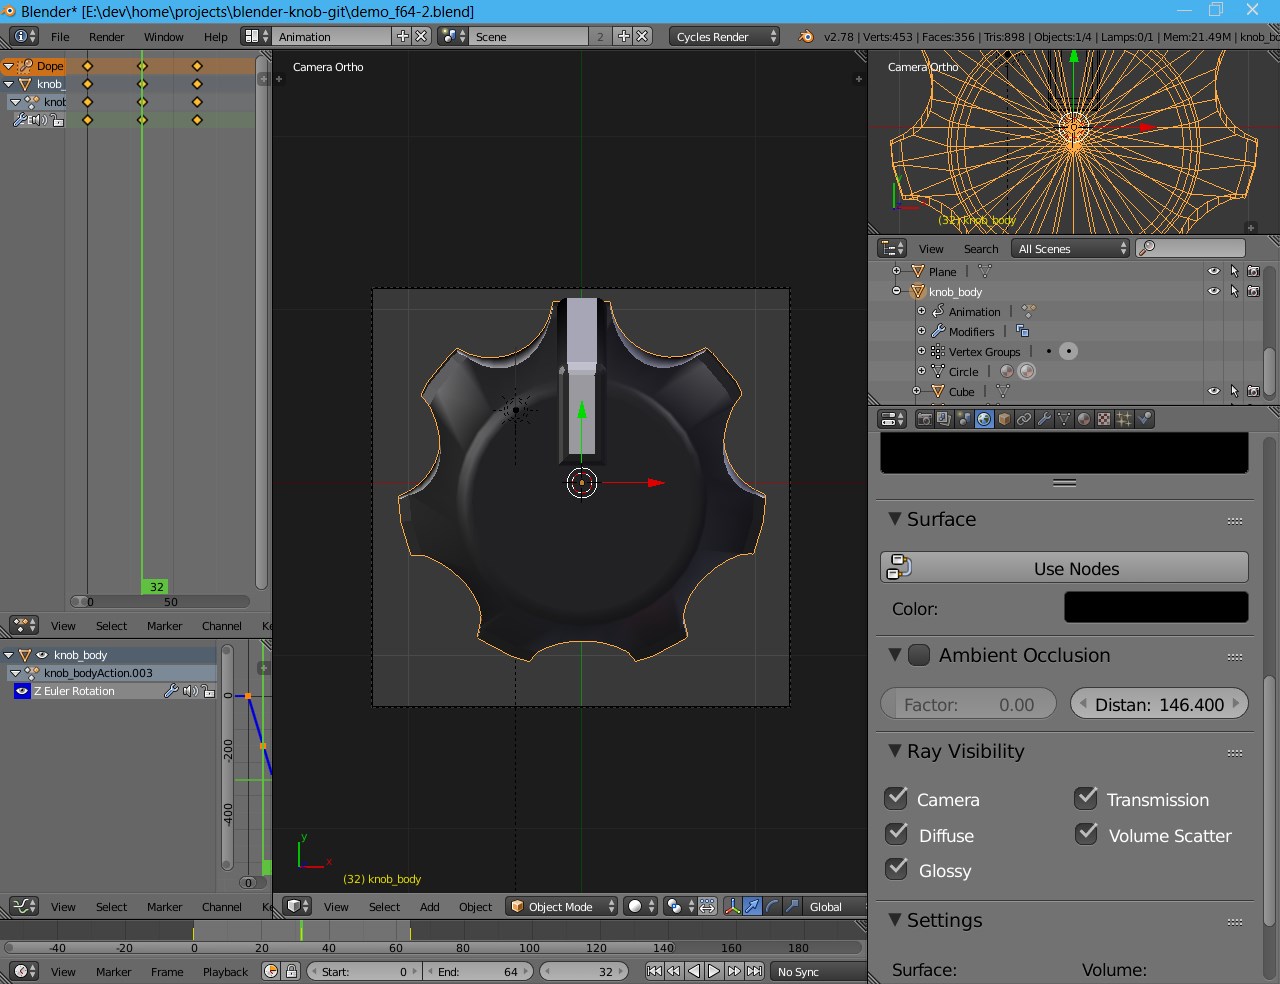Open the Object properties tab (orange cube)
This screenshot has height=984, width=1280.
(x=1004, y=419)
